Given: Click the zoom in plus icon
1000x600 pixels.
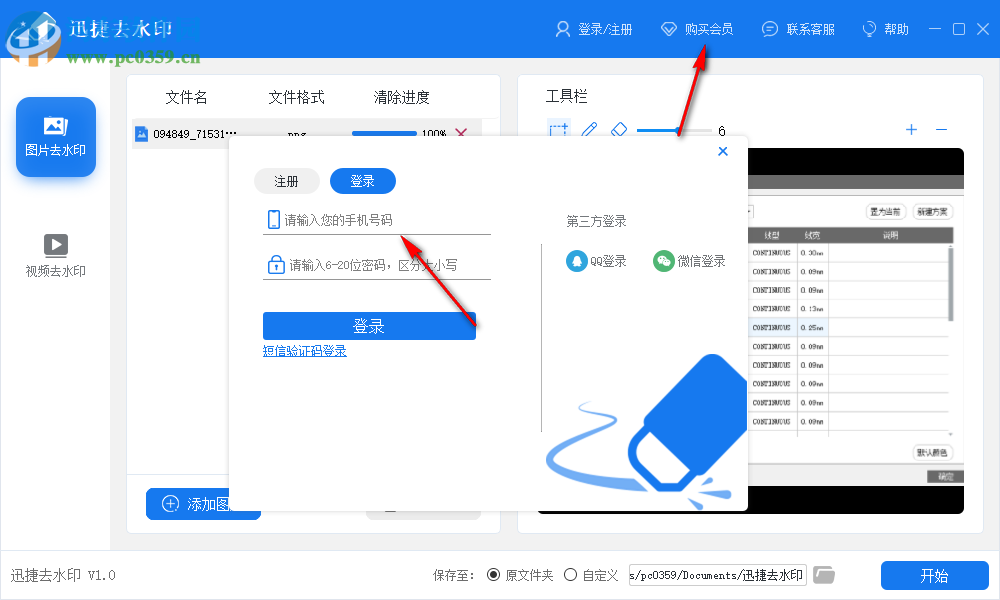Looking at the screenshot, I should [911, 130].
